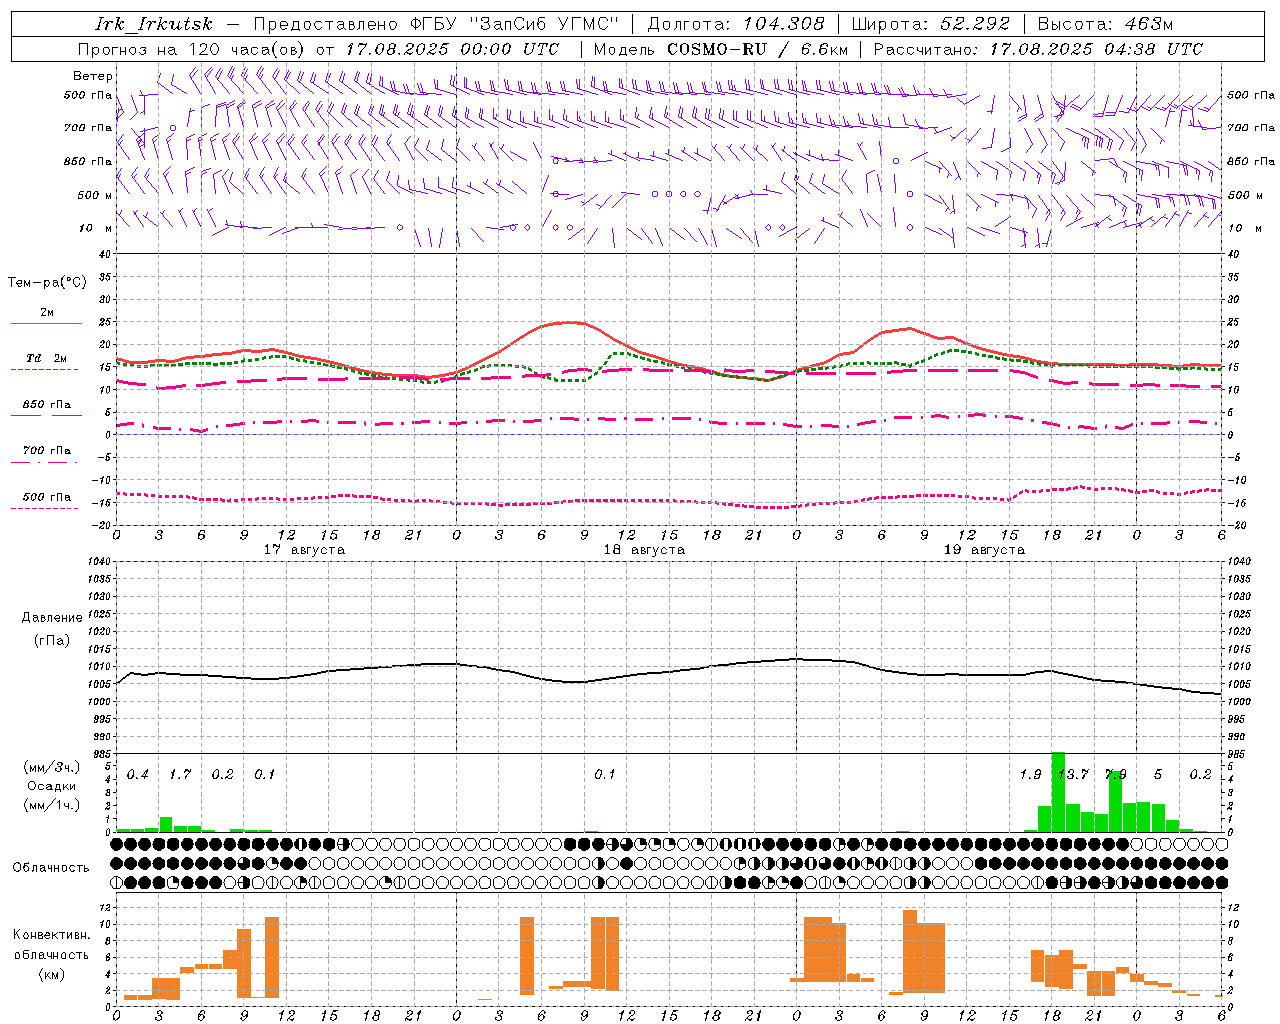Click the Облачность cloud cover label
The image size is (1280, 1024).
click(x=51, y=868)
